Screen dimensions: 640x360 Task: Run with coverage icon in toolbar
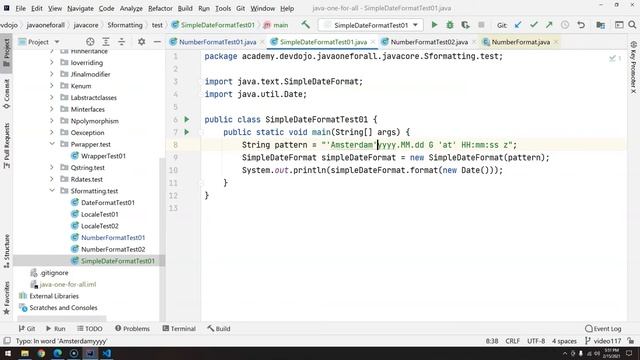pos(465,25)
